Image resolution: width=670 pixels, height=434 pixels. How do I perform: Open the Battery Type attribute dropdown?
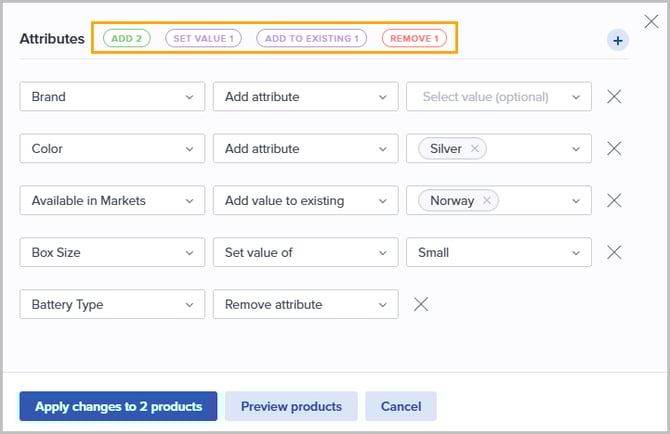click(x=112, y=305)
